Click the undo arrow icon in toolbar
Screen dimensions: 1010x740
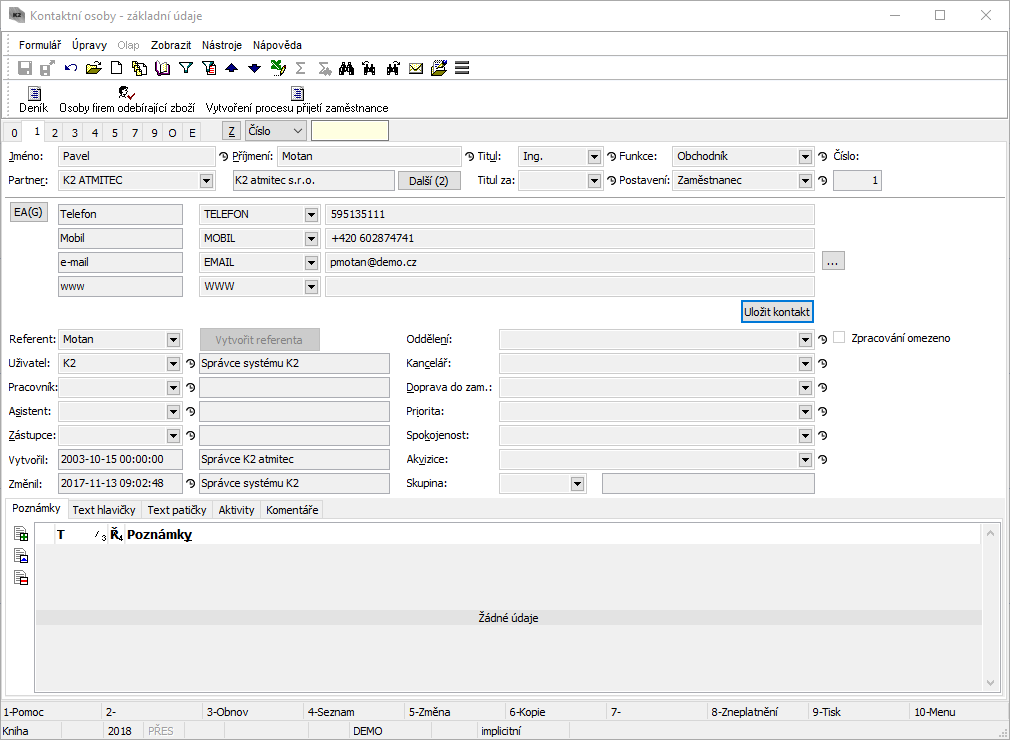(x=71, y=68)
